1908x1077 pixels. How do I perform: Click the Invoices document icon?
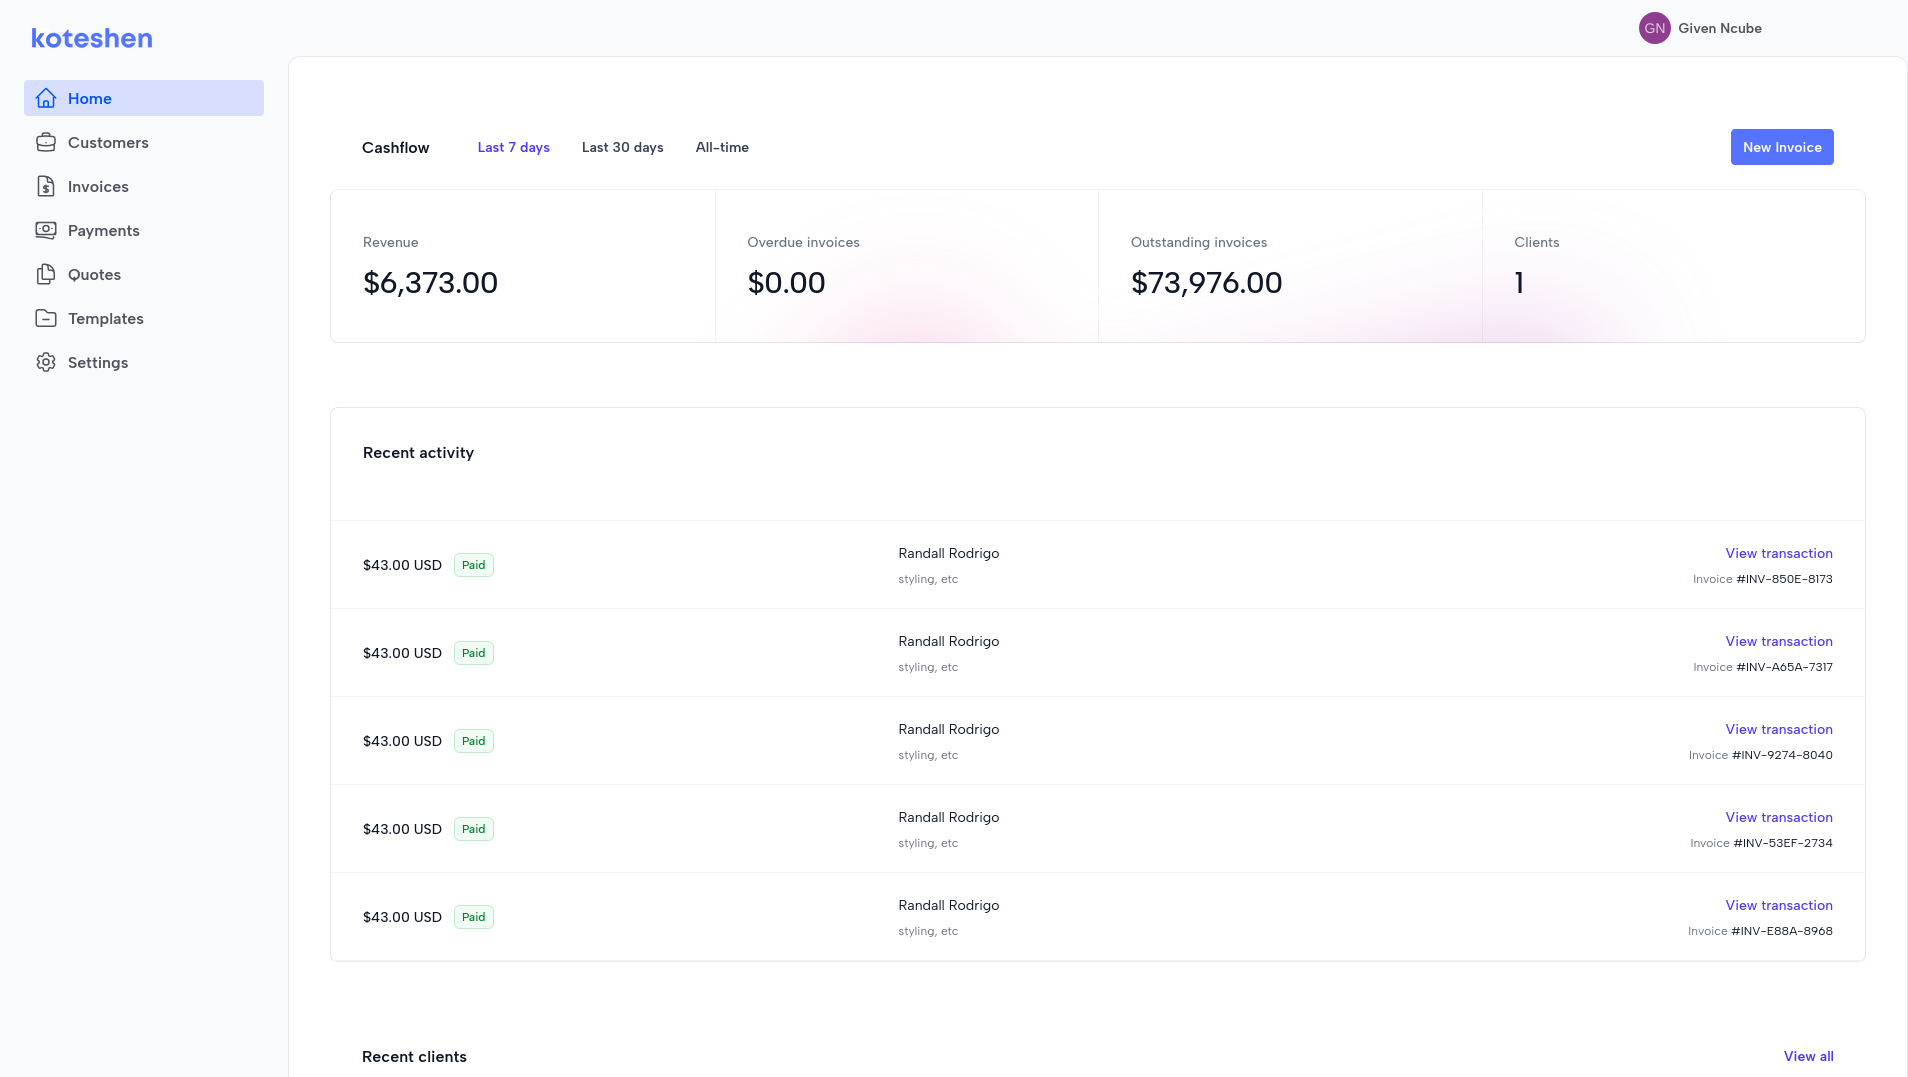pyautogui.click(x=46, y=186)
